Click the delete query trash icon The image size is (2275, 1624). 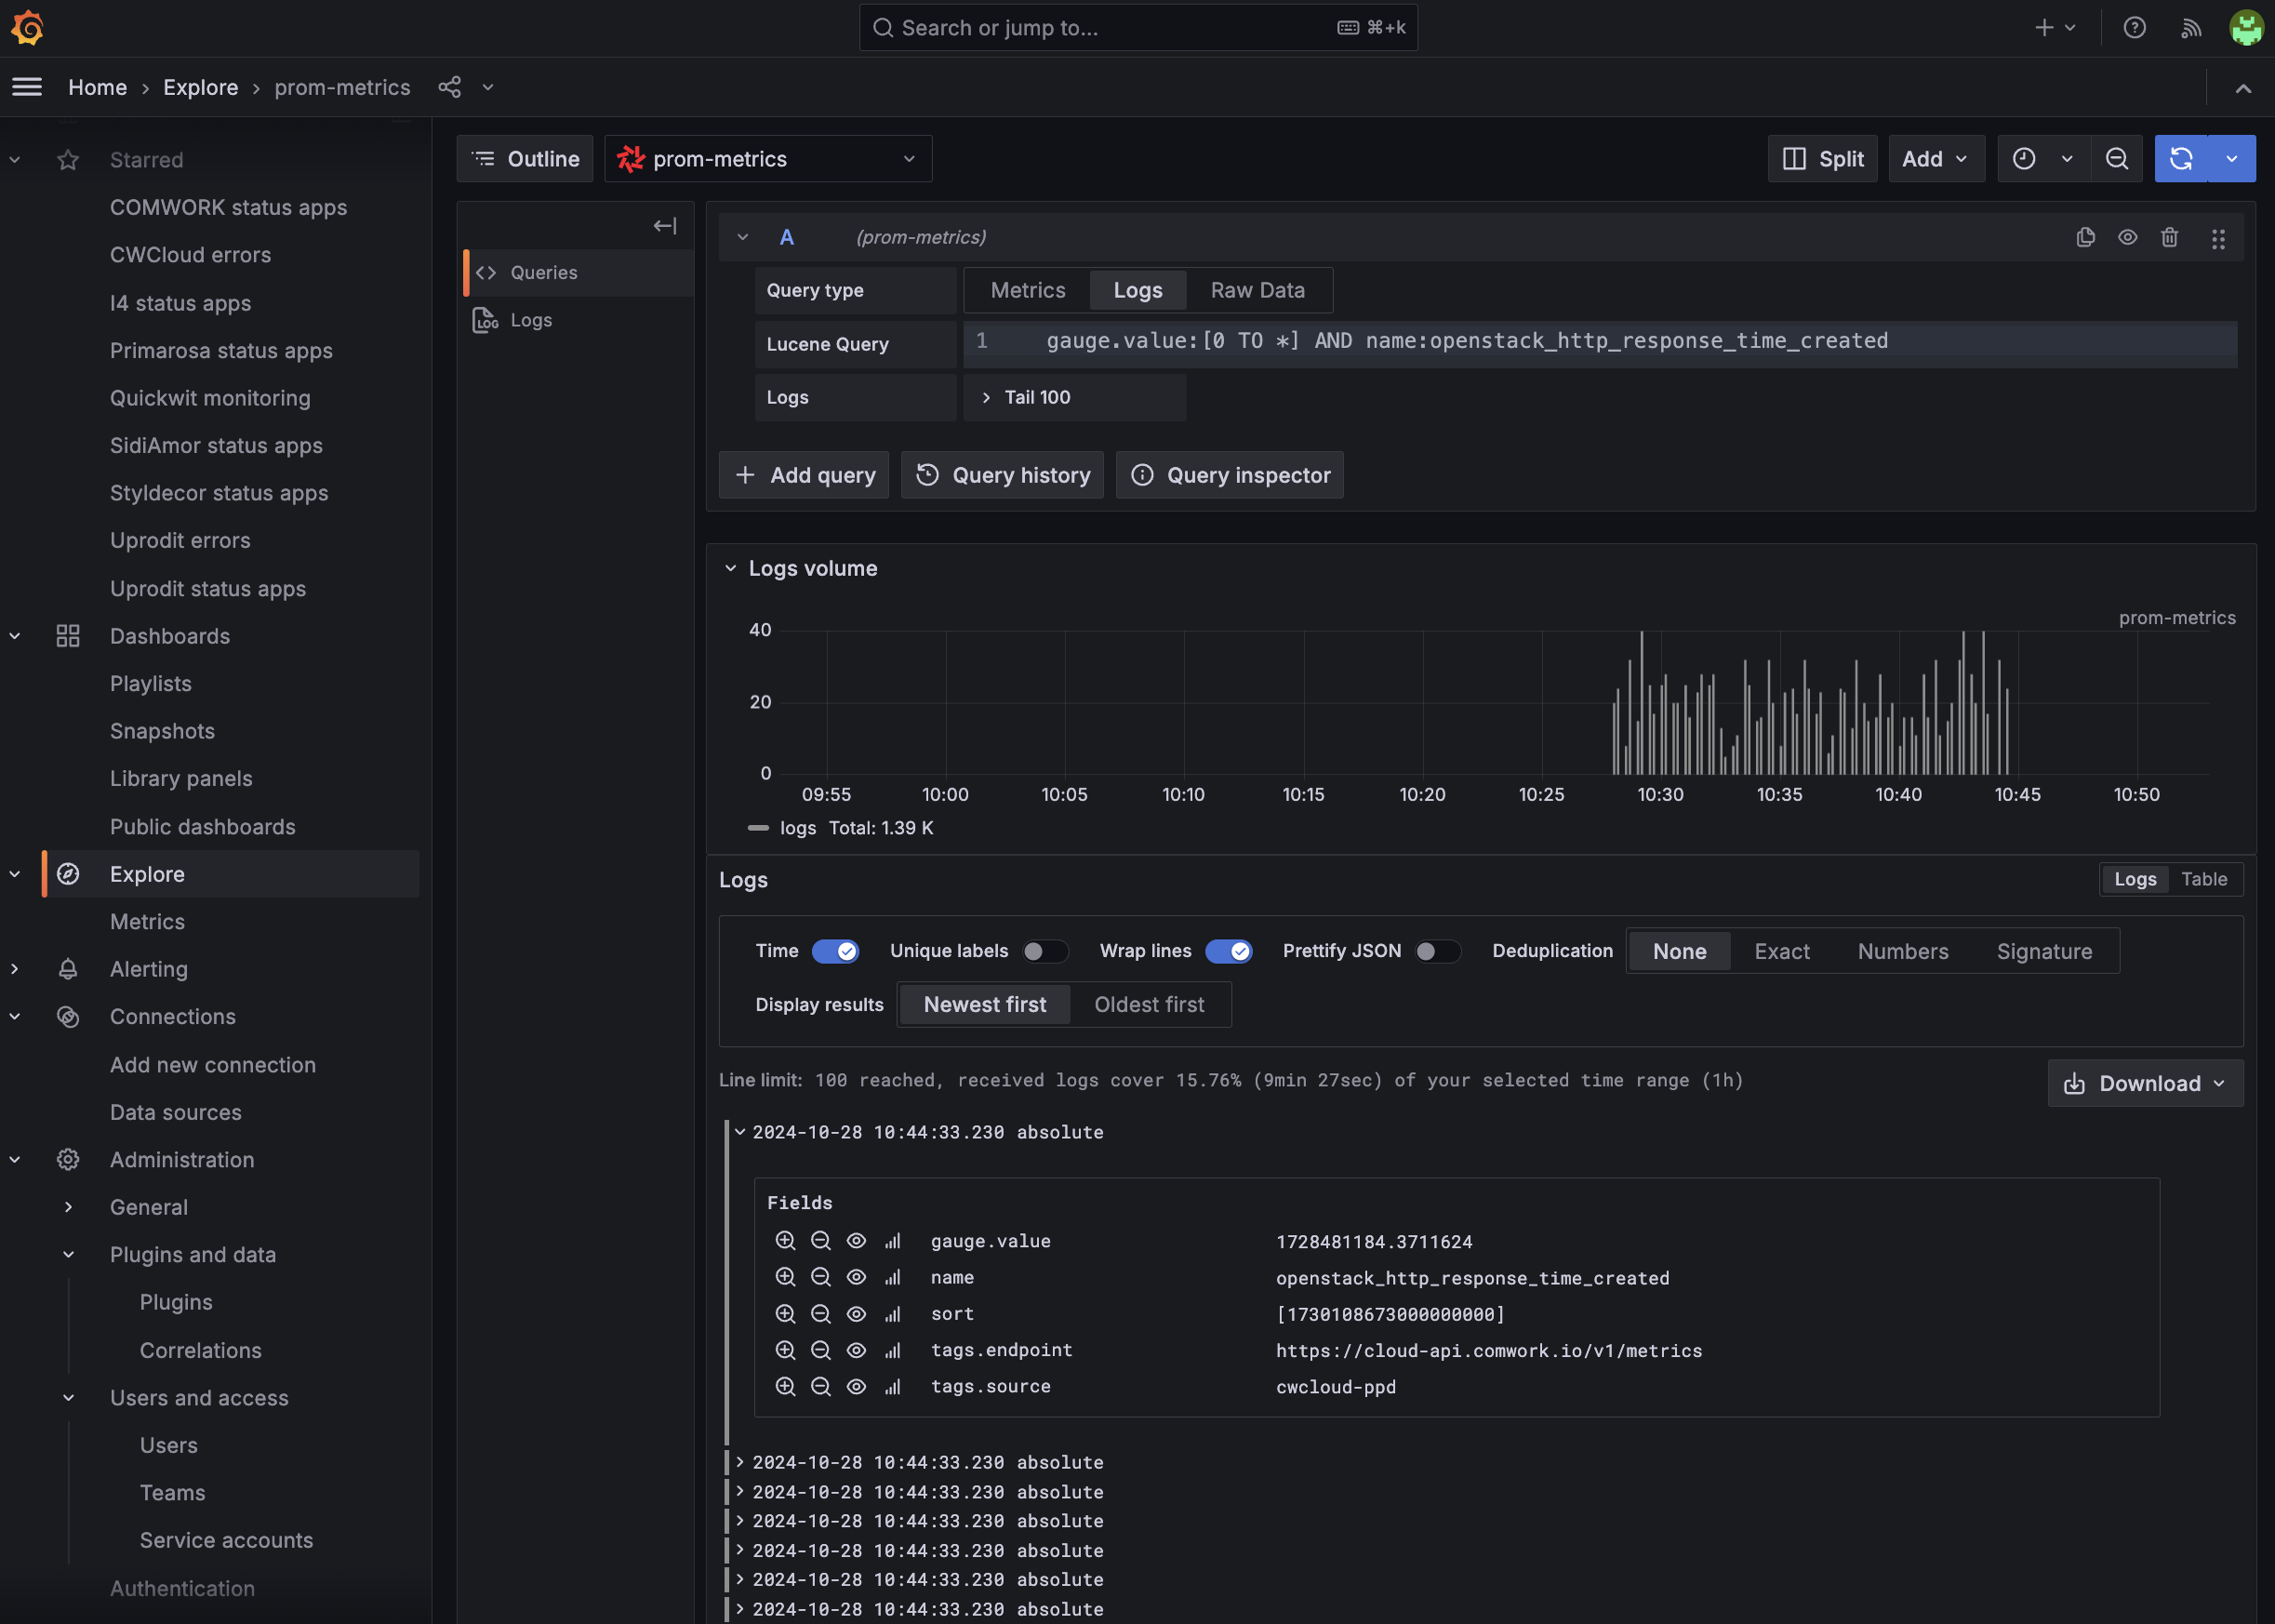2170,237
